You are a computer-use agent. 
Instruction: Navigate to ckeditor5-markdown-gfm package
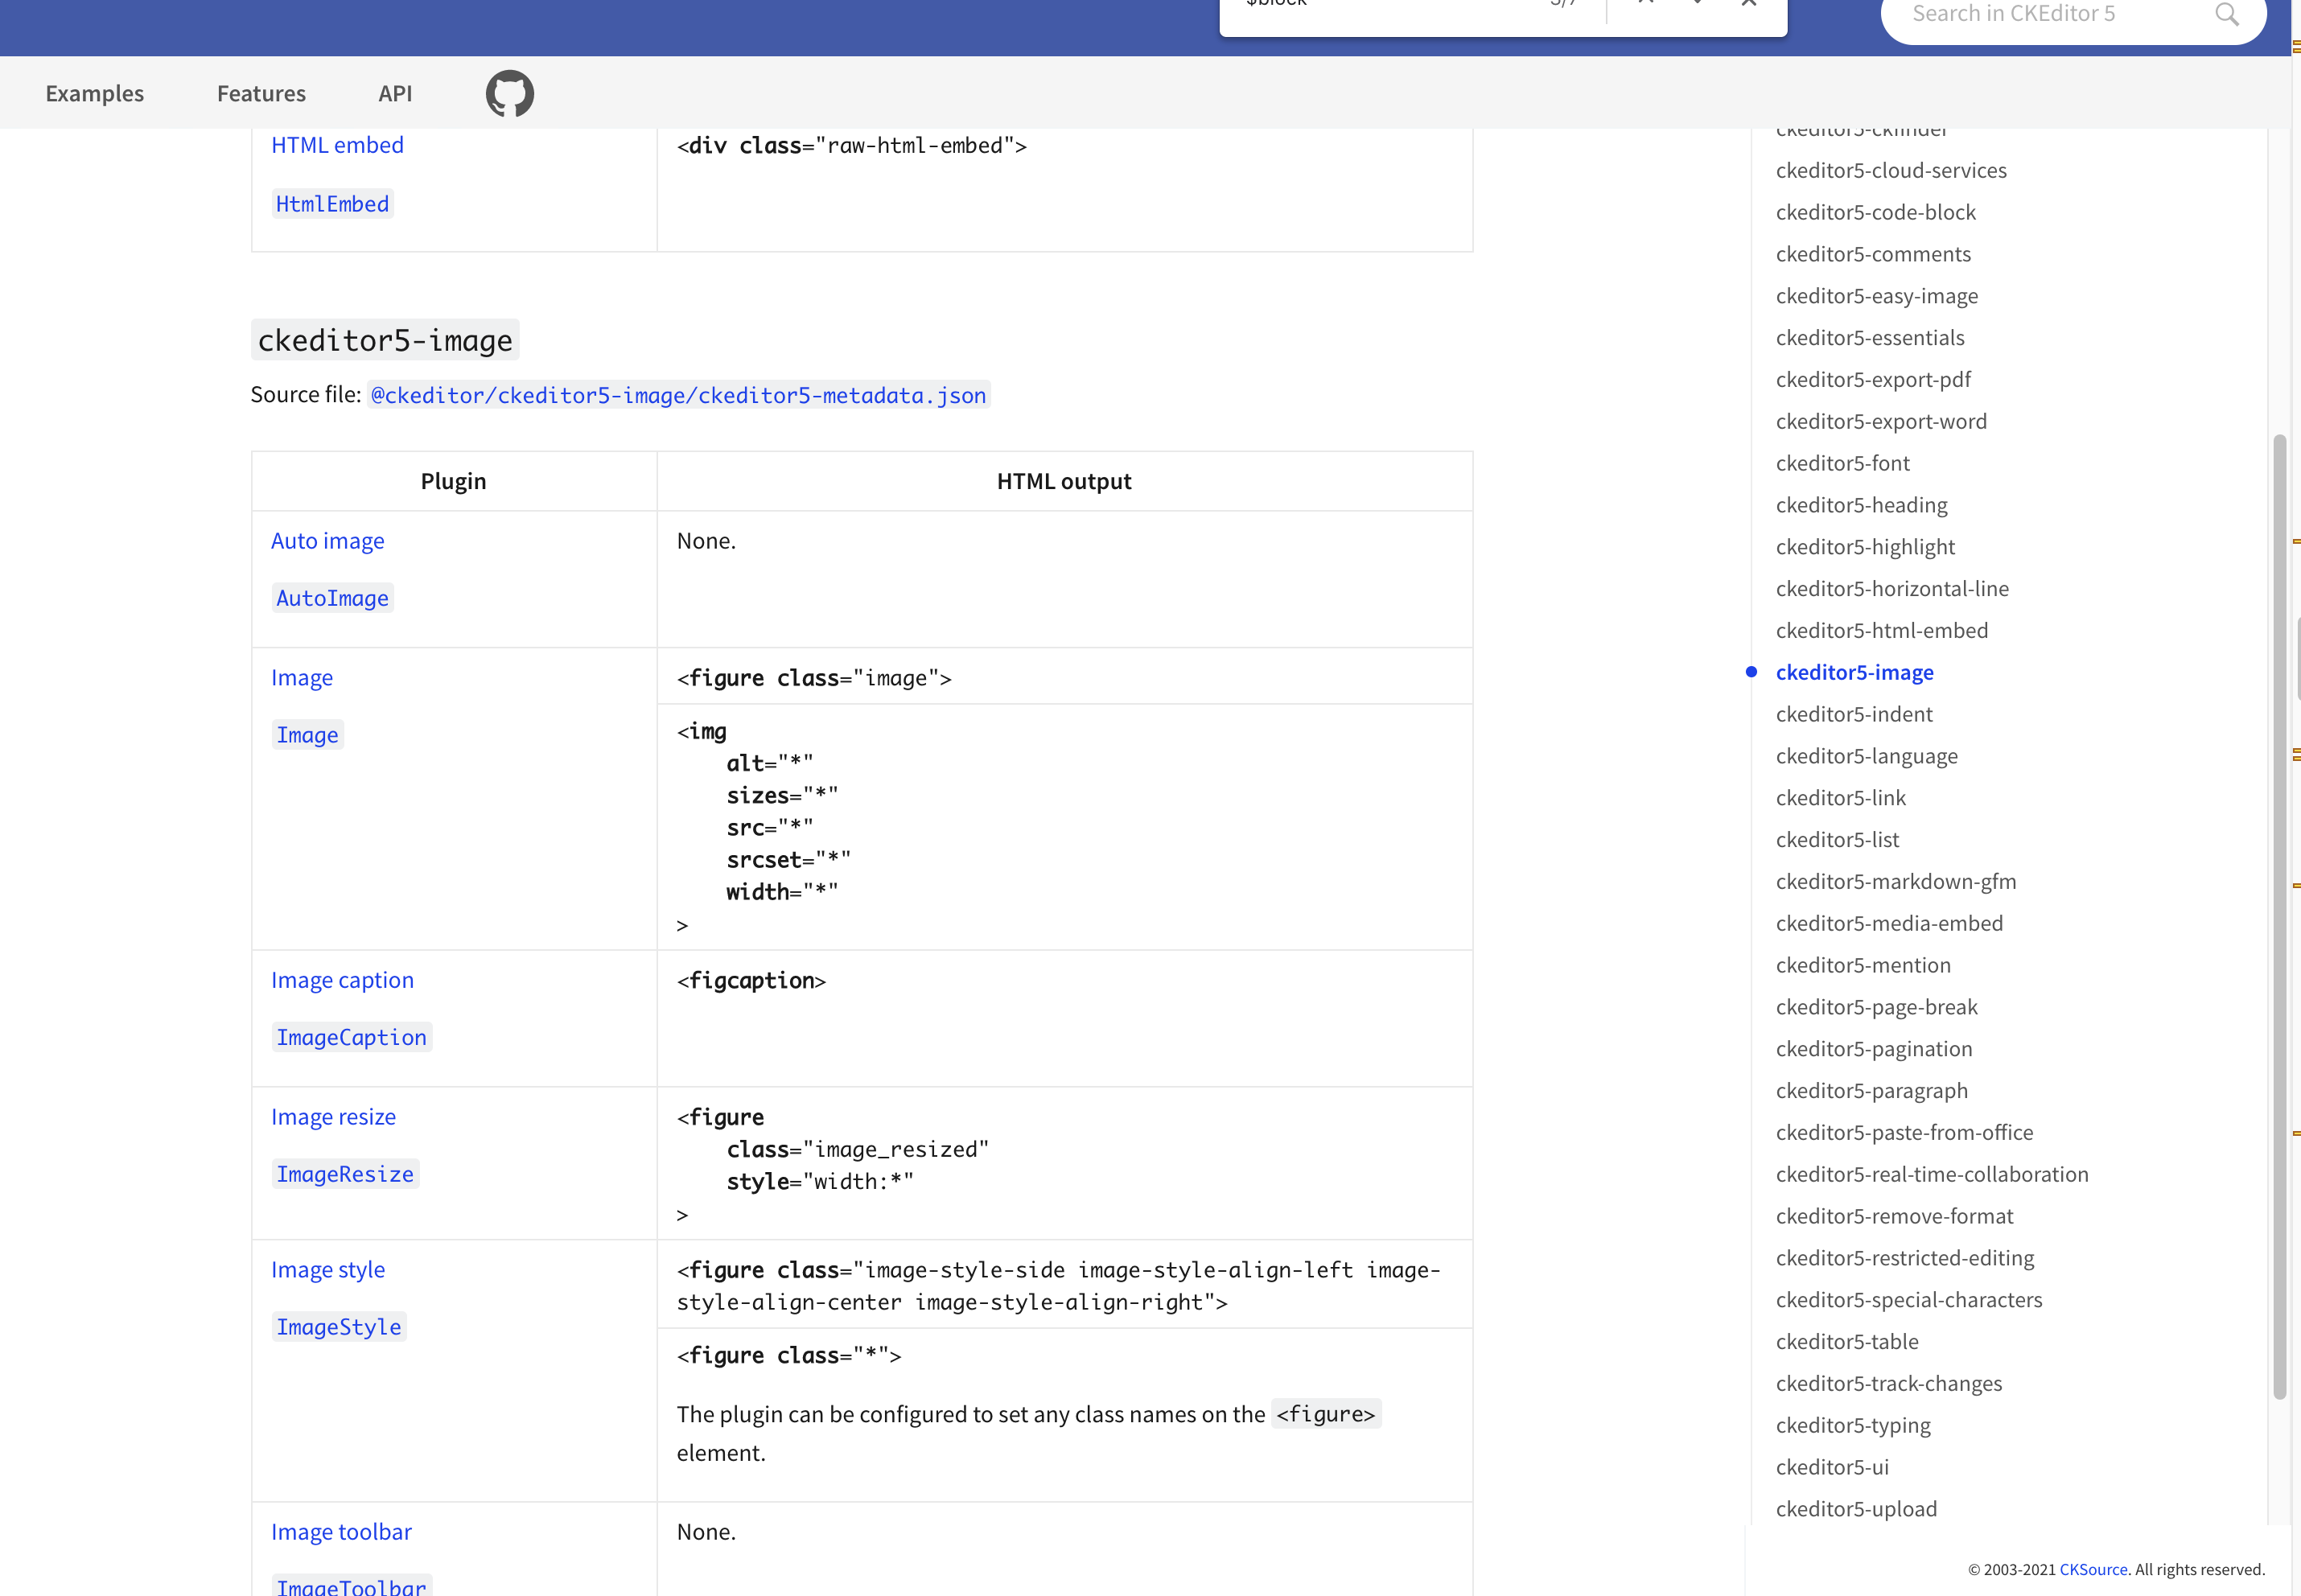coord(1896,881)
